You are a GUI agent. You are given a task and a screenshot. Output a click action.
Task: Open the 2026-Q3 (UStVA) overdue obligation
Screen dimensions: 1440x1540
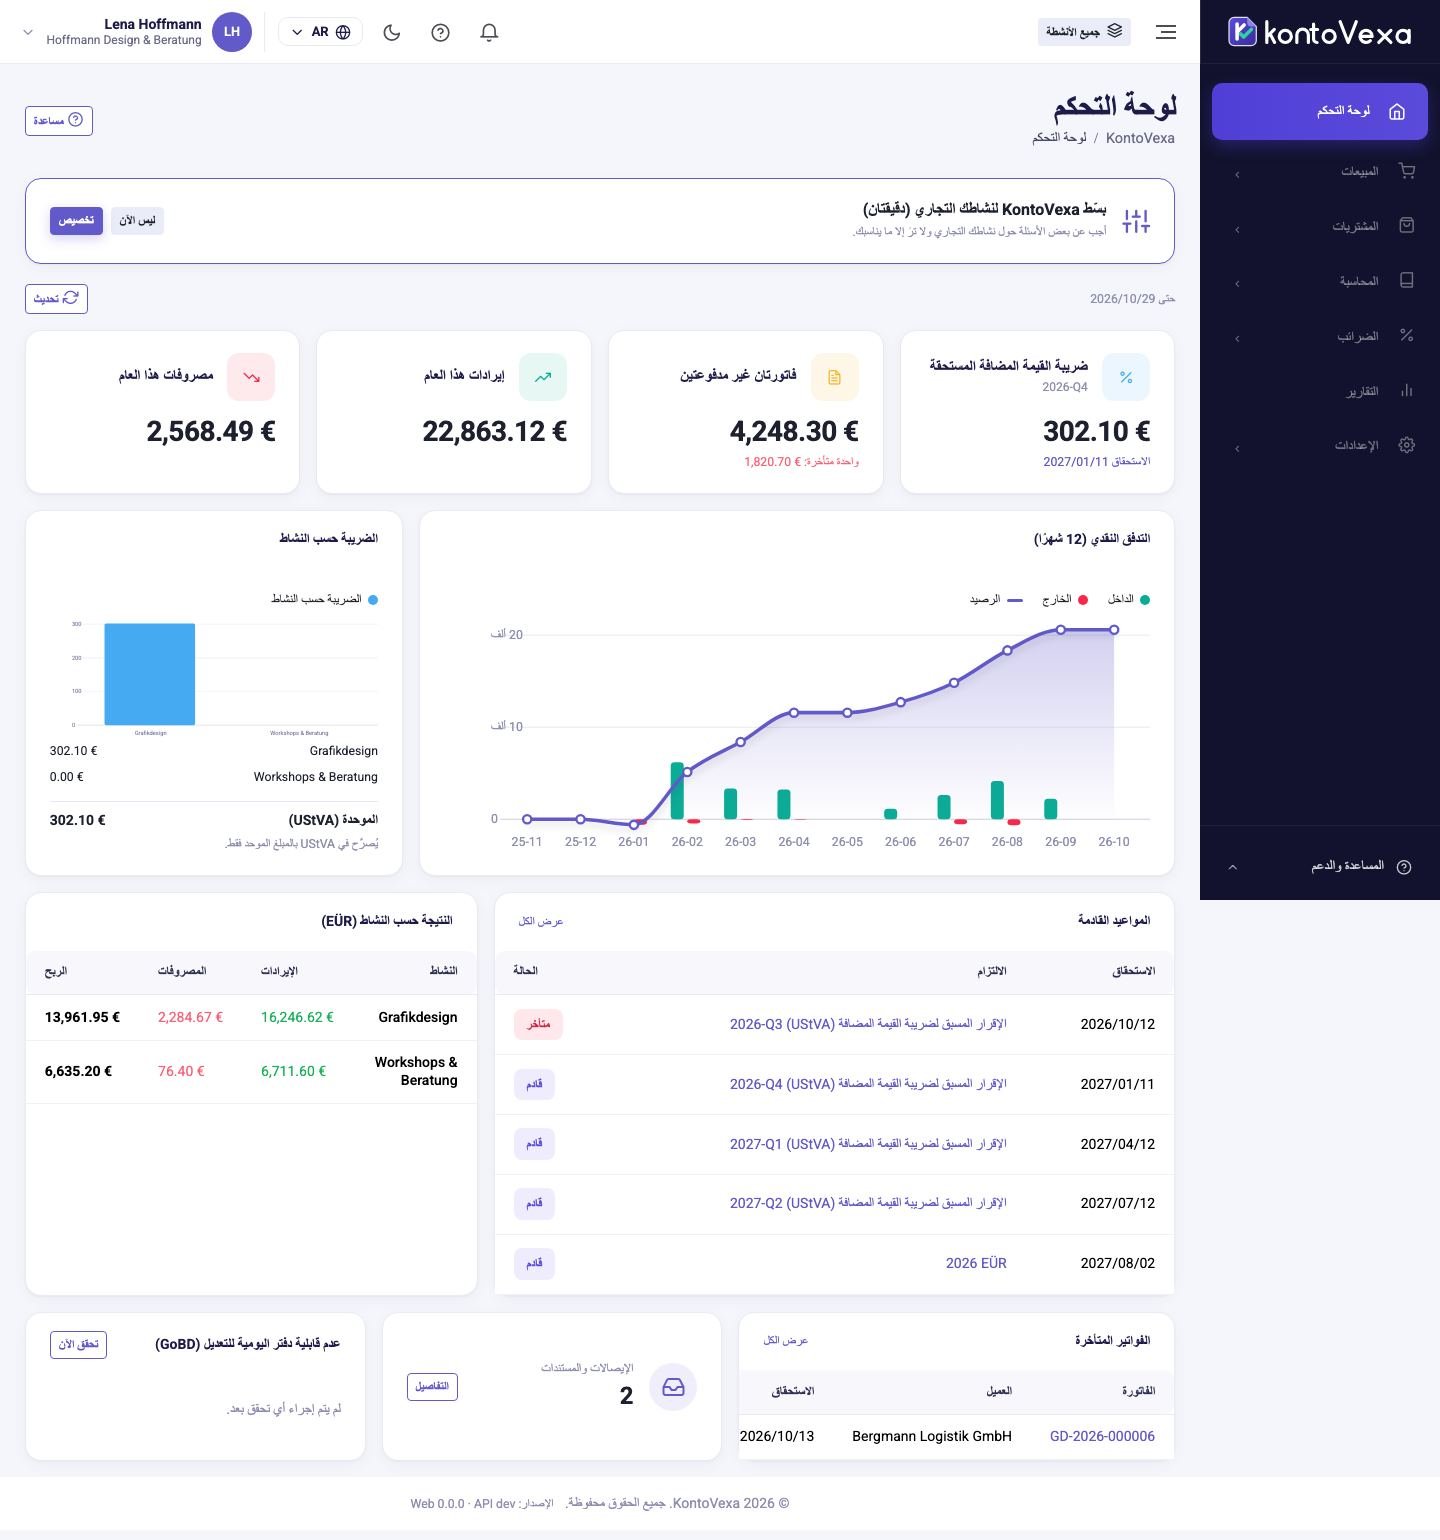(868, 1024)
